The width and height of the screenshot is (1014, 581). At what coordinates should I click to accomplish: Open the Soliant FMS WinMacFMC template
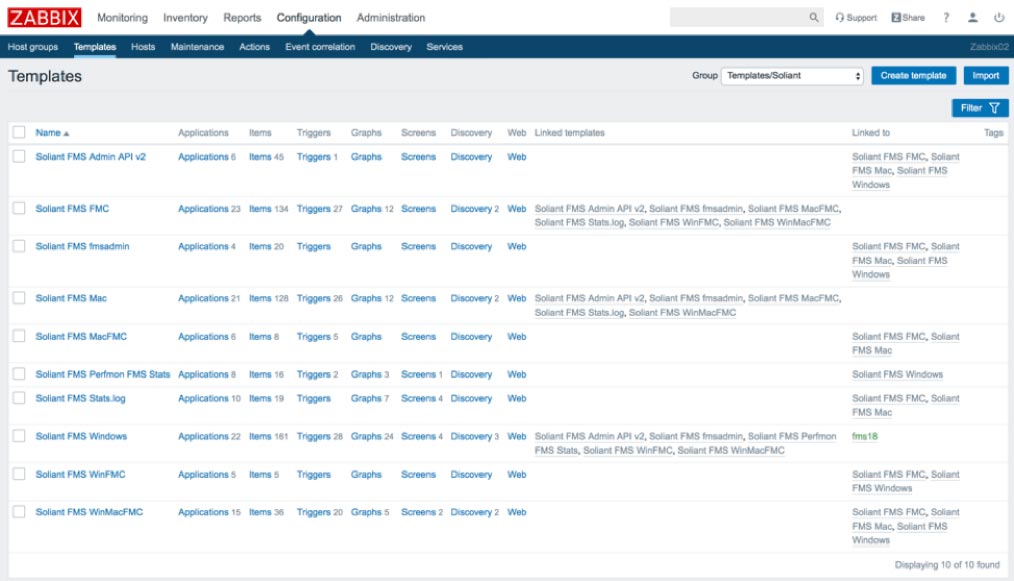point(89,512)
